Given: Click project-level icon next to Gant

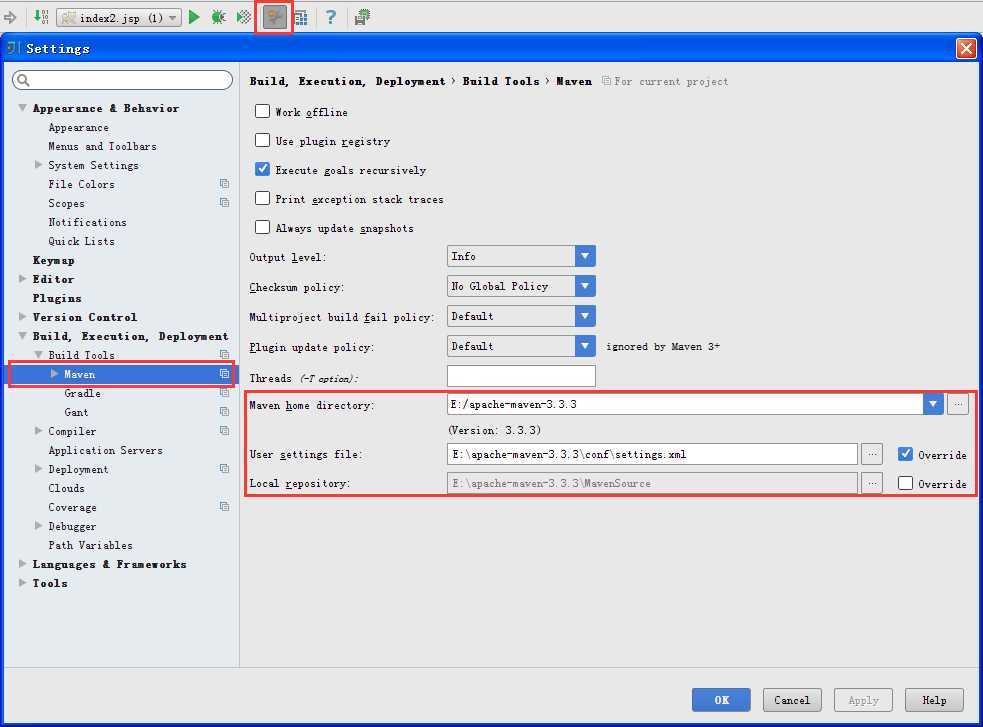Looking at the screenshot, I should click(x=224, y=412).
